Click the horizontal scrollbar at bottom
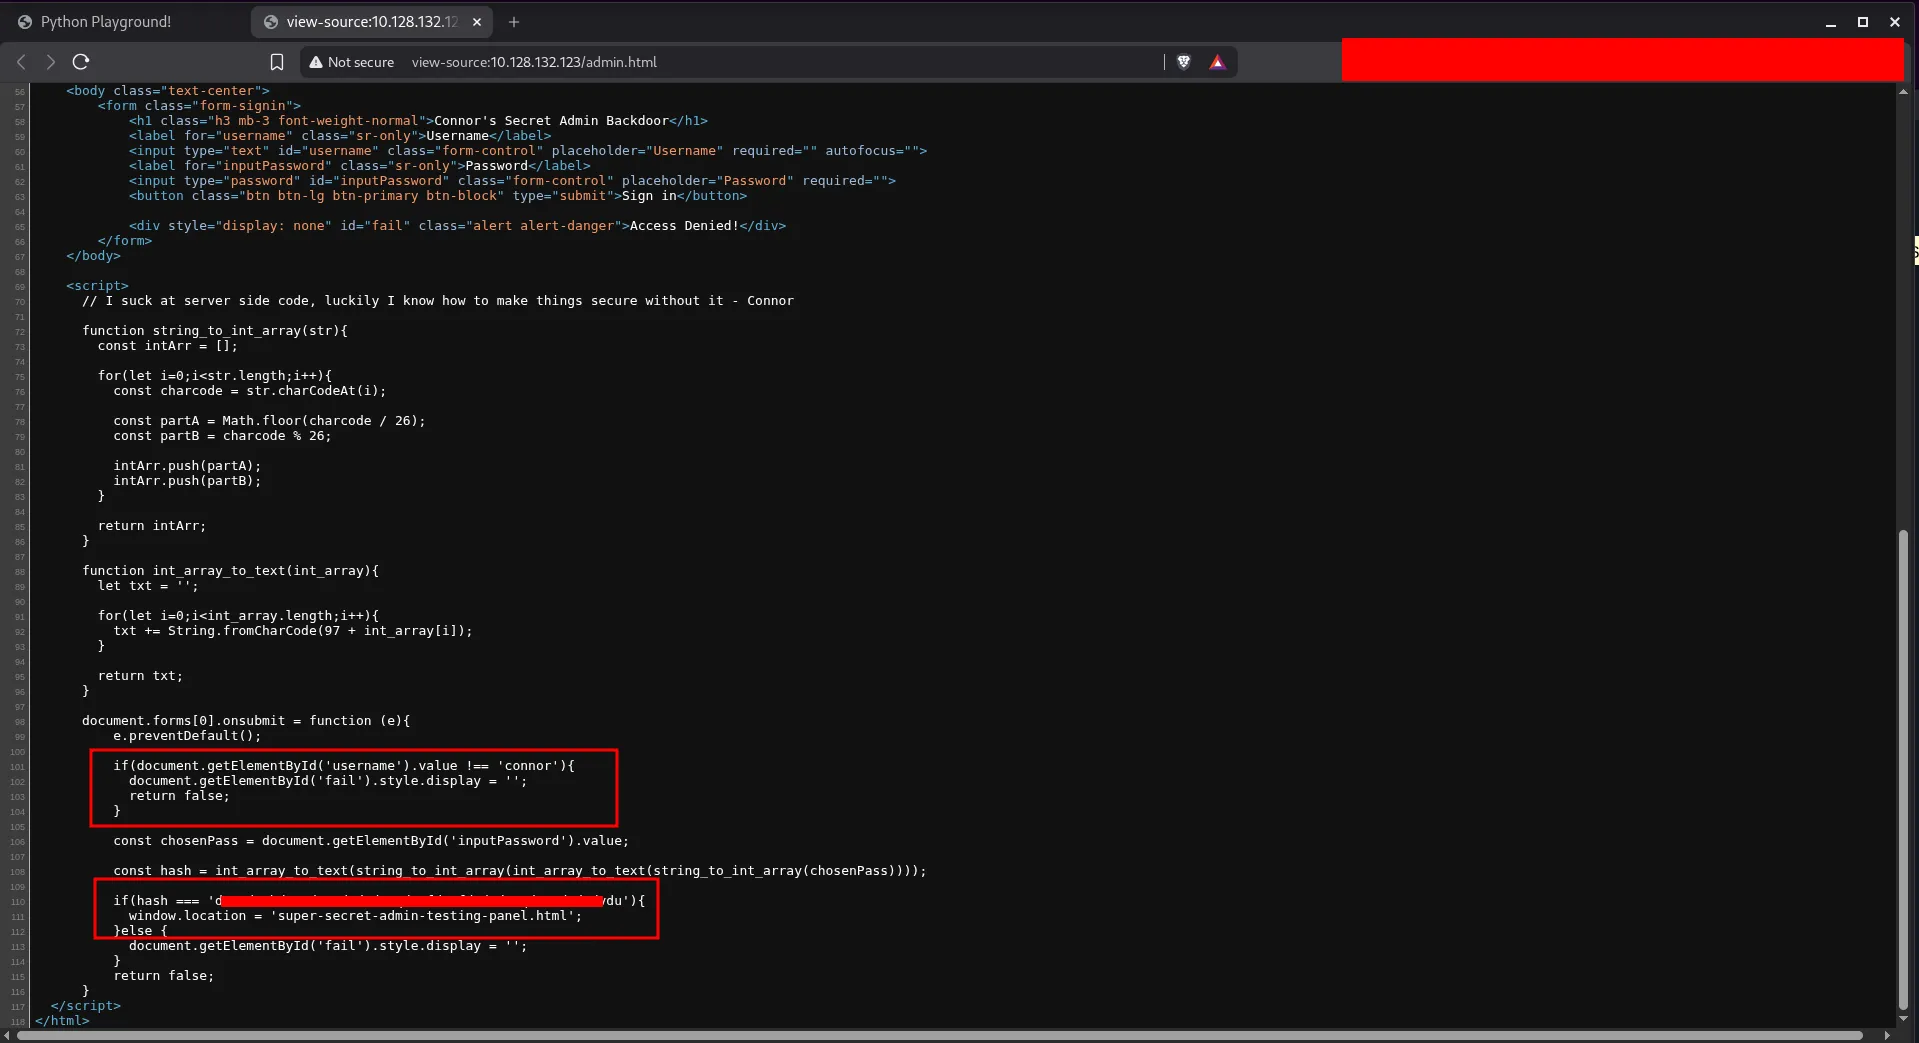The height and width of the screenshot is (1043, 1919). pyautogui.click(x=940, y=1035)
